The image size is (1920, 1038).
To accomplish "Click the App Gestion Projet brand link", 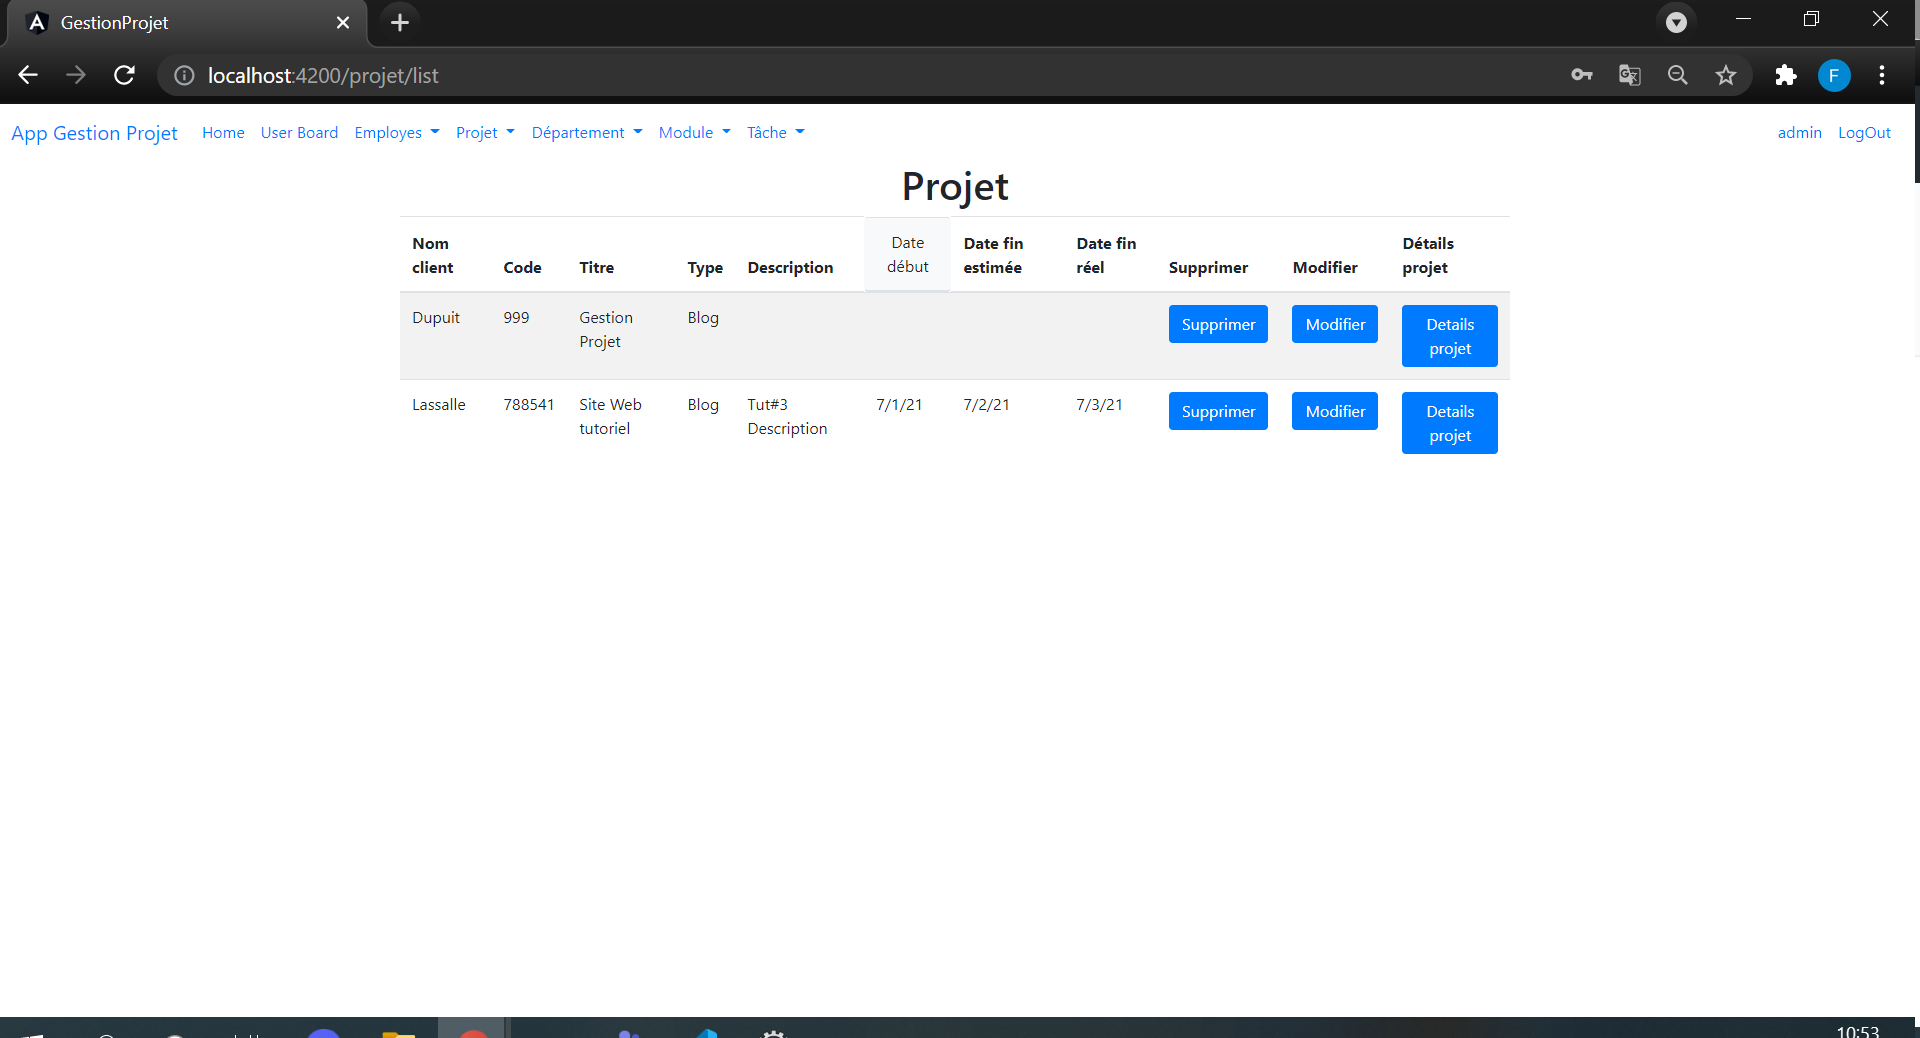I will click(x=94, y=133).
